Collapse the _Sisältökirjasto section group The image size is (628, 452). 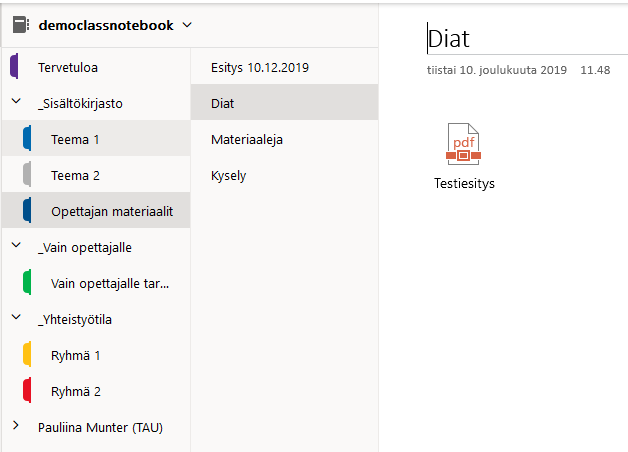click(x=15, y=103)
